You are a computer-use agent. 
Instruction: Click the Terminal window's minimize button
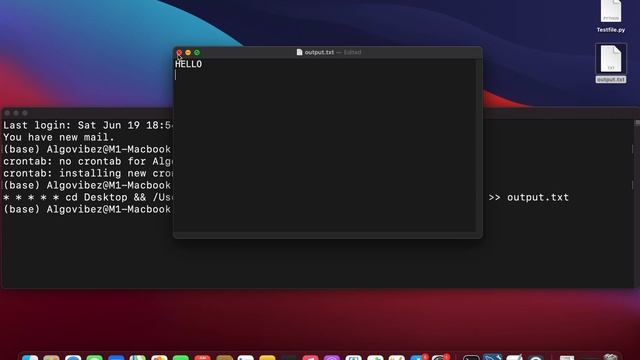click(x=16, y=113)
